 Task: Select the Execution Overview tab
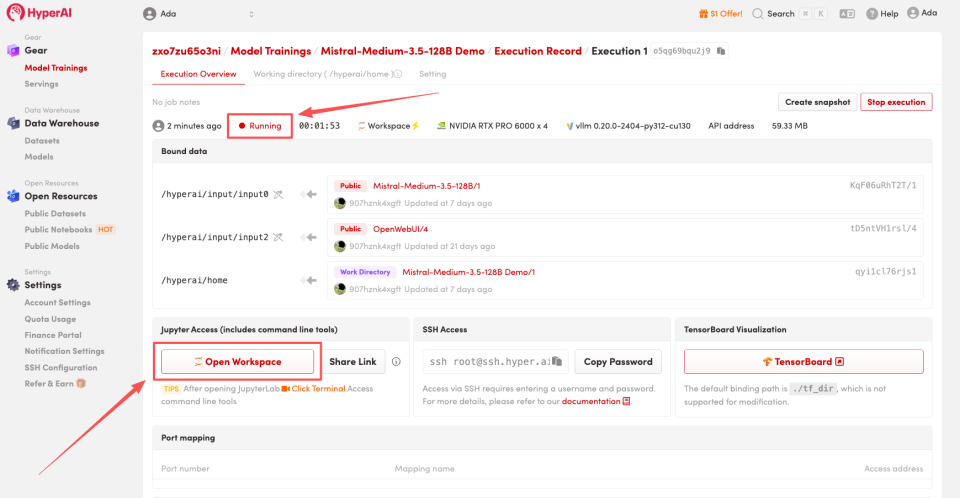198,74
